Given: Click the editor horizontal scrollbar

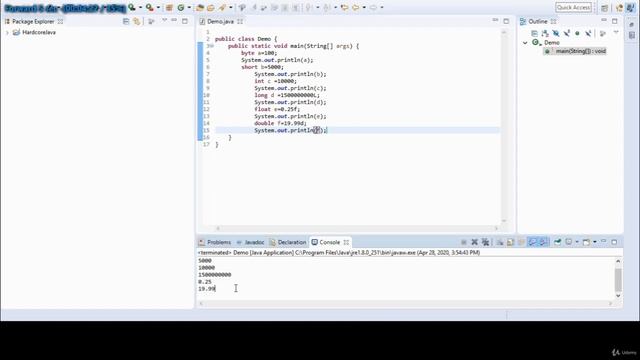Looking at the screenshot, I should (x=357, y=228).
